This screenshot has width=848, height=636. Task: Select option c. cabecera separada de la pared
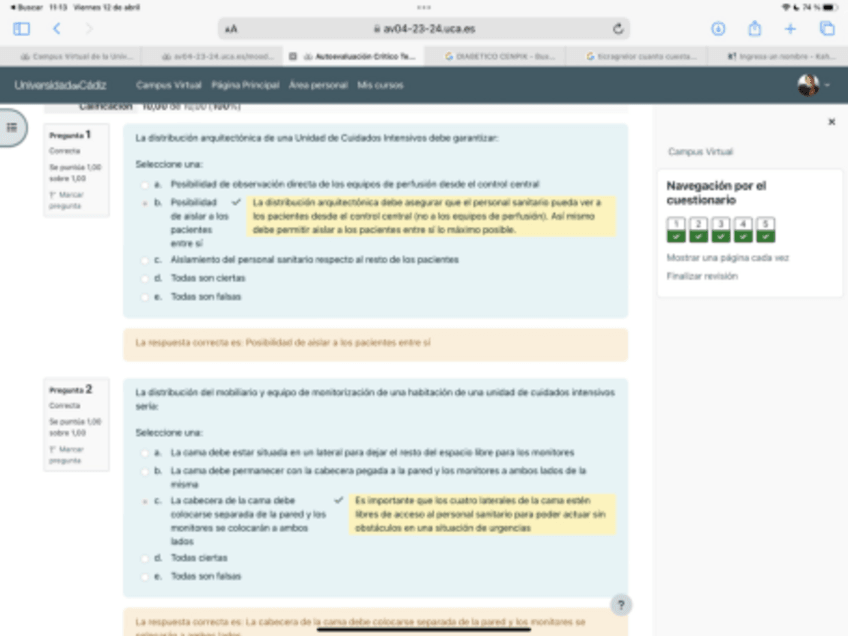point(144,501)
